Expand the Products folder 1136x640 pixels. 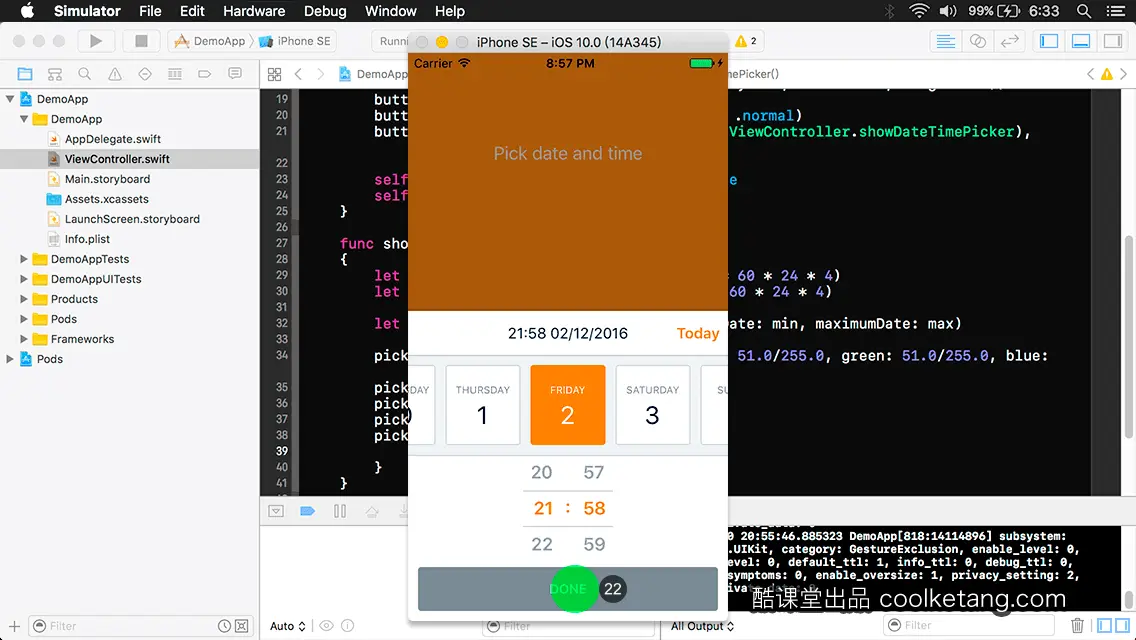[x=24, y=299]
